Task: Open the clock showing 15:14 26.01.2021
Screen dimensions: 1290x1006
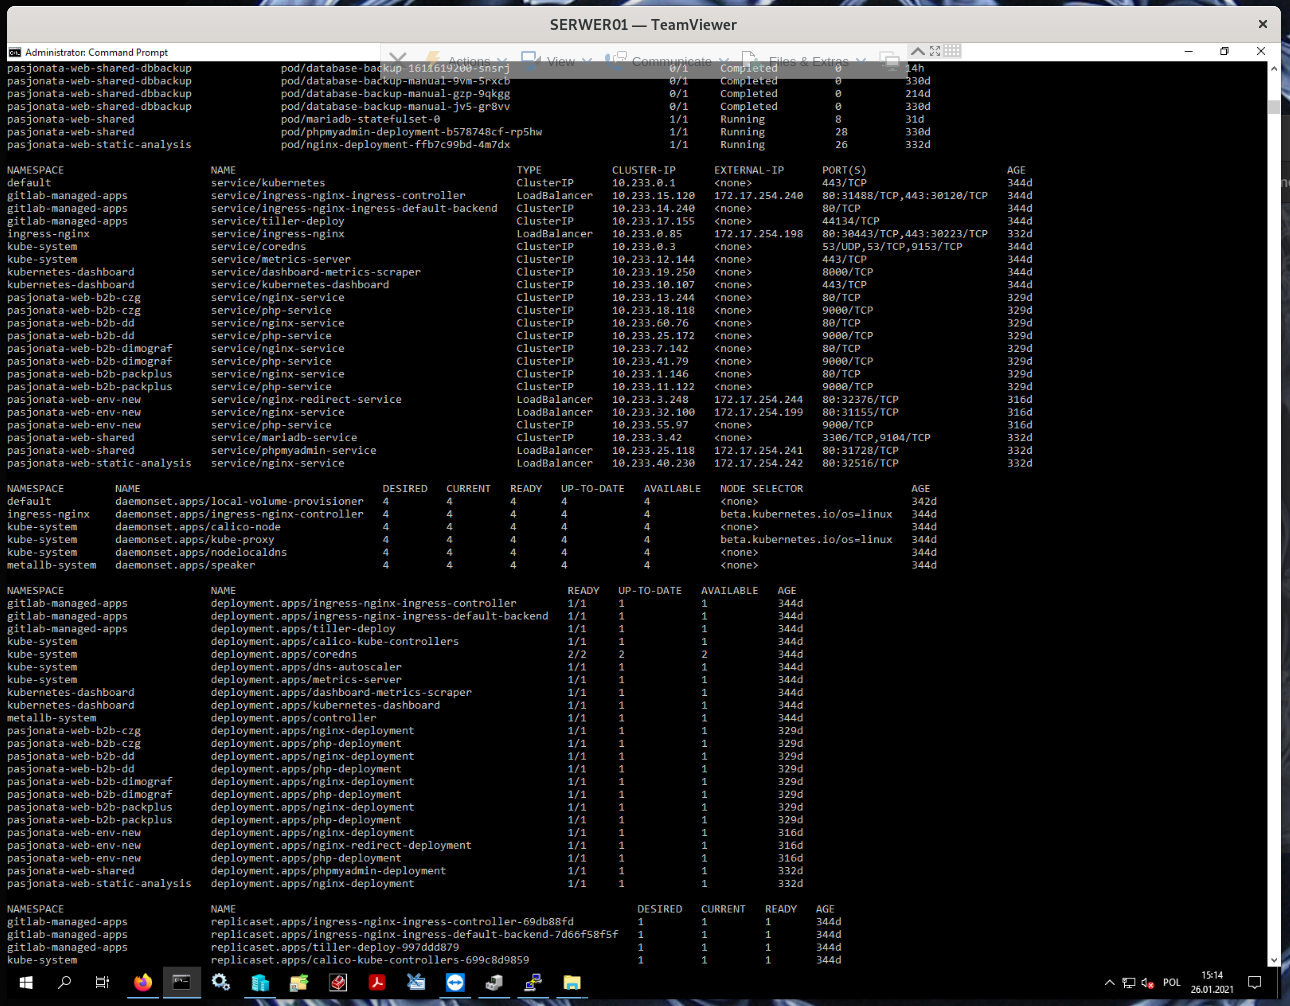Action: pyautogui.click(x=1212, y=982)
